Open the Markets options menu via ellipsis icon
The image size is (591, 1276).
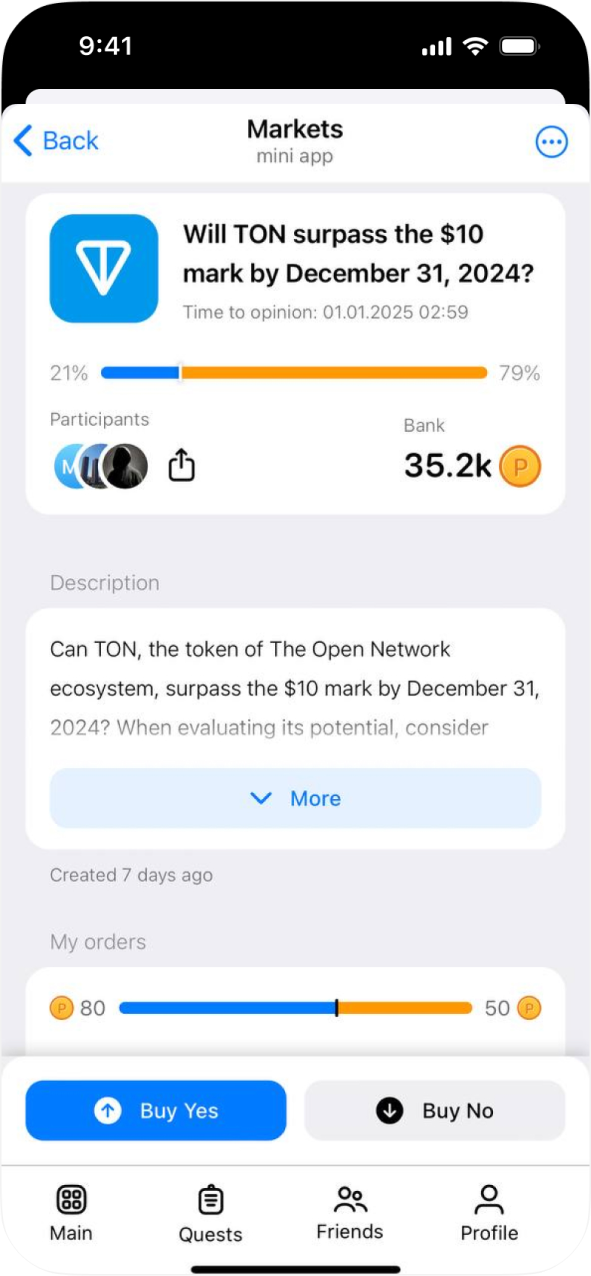tap(552, 141)
